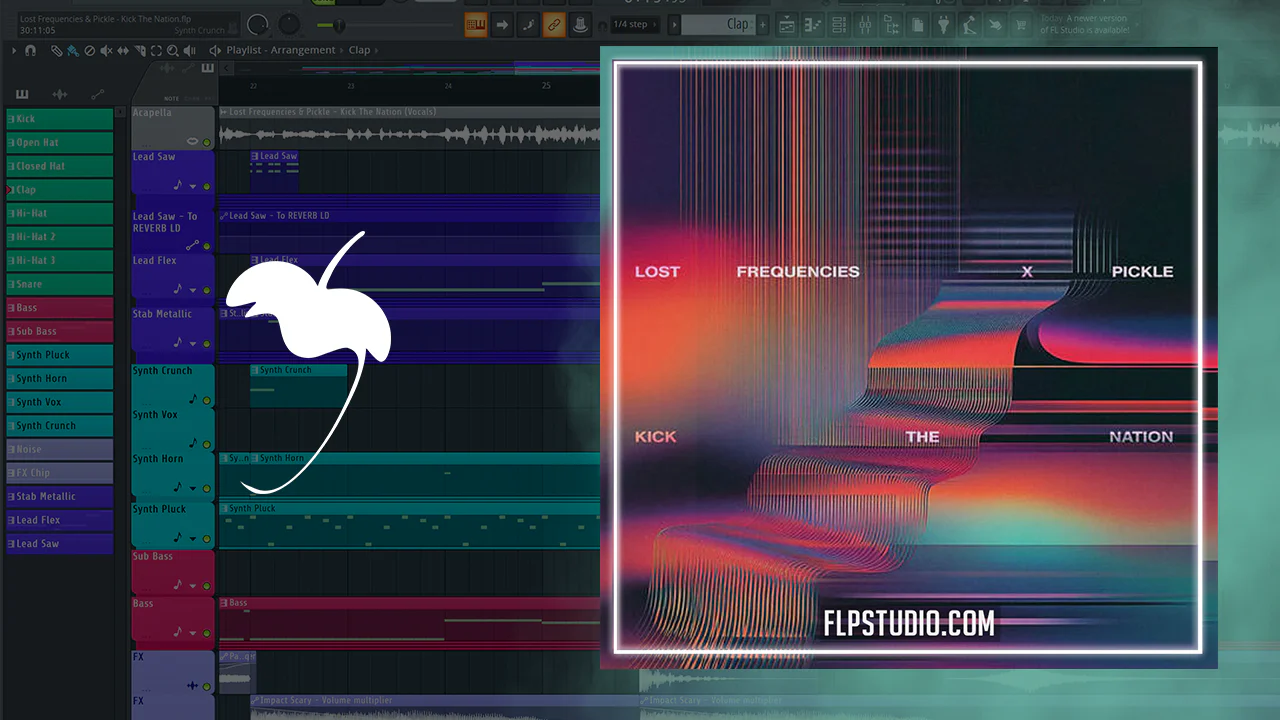Select the playback speaker tool in Playlist
The width and height of the screenshot is (1280, 720).
point(190,50)
